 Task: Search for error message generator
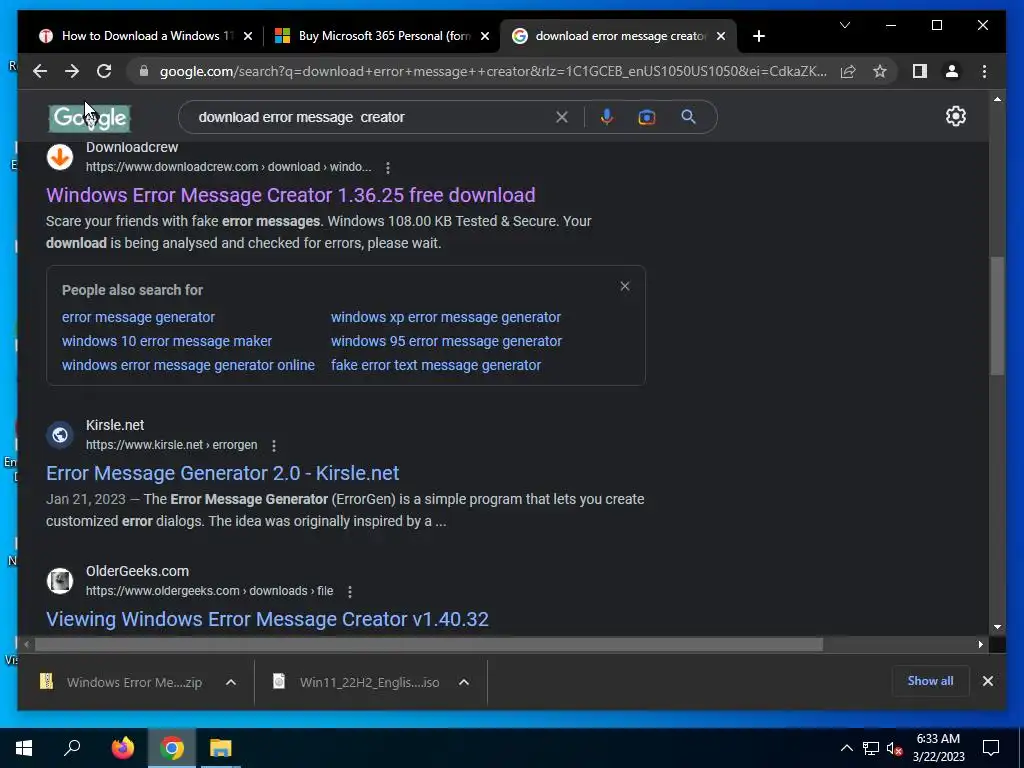coord(138,317)
